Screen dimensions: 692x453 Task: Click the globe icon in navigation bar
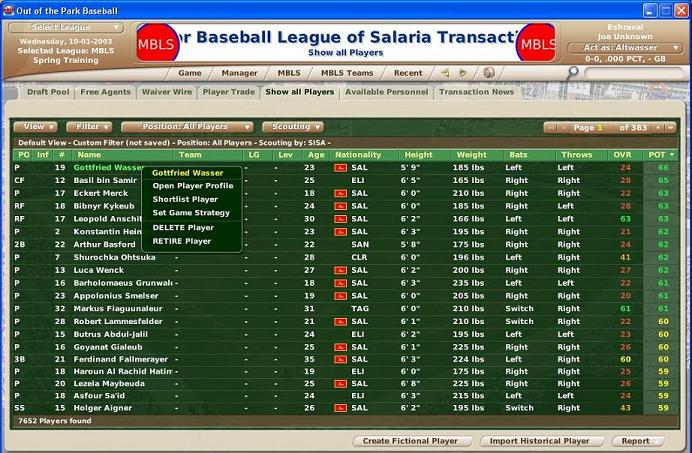tap(488, 73)
